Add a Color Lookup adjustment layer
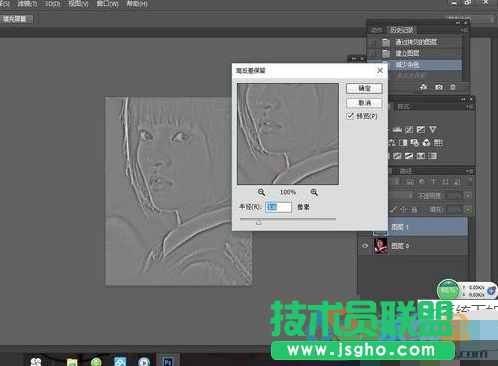The width and height of the screenshot is (498, 366). 438,143
